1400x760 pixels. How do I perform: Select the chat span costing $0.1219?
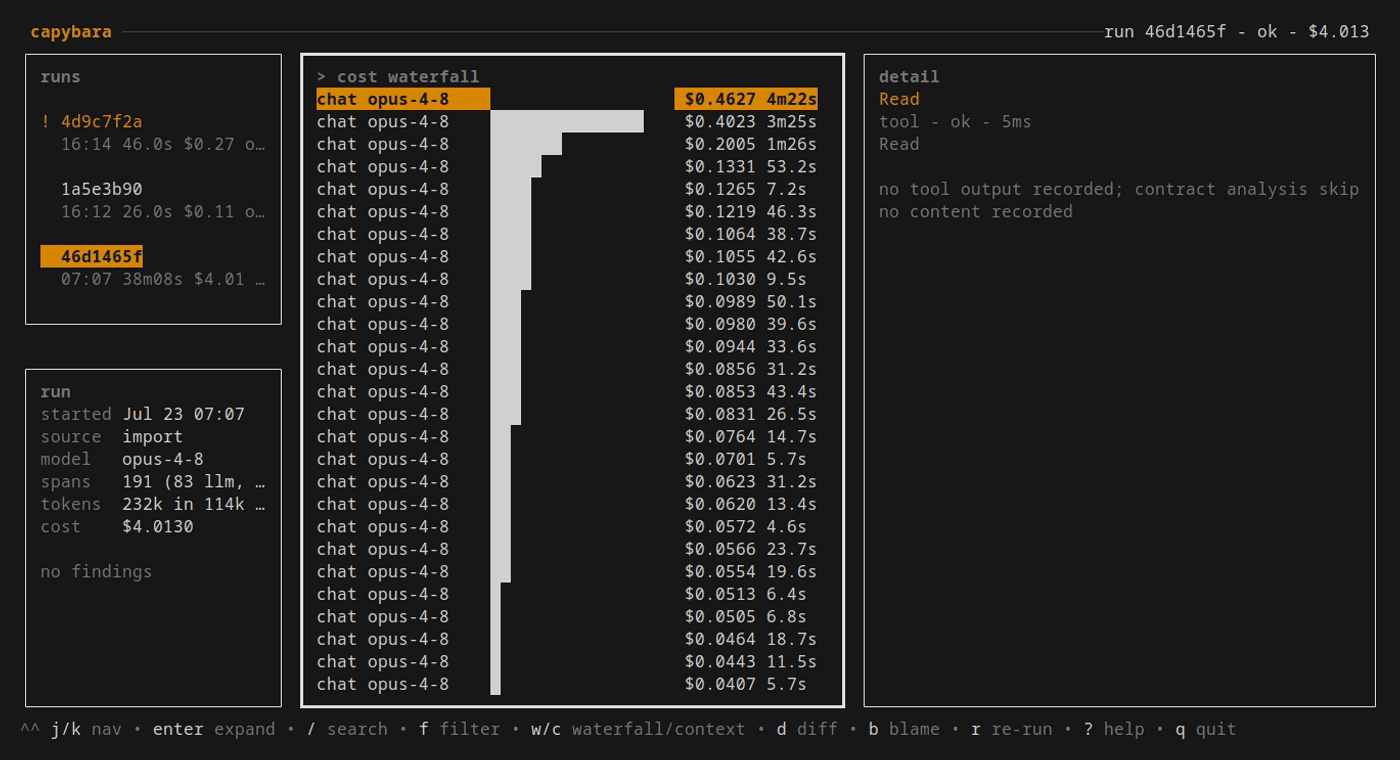(567, 212)
